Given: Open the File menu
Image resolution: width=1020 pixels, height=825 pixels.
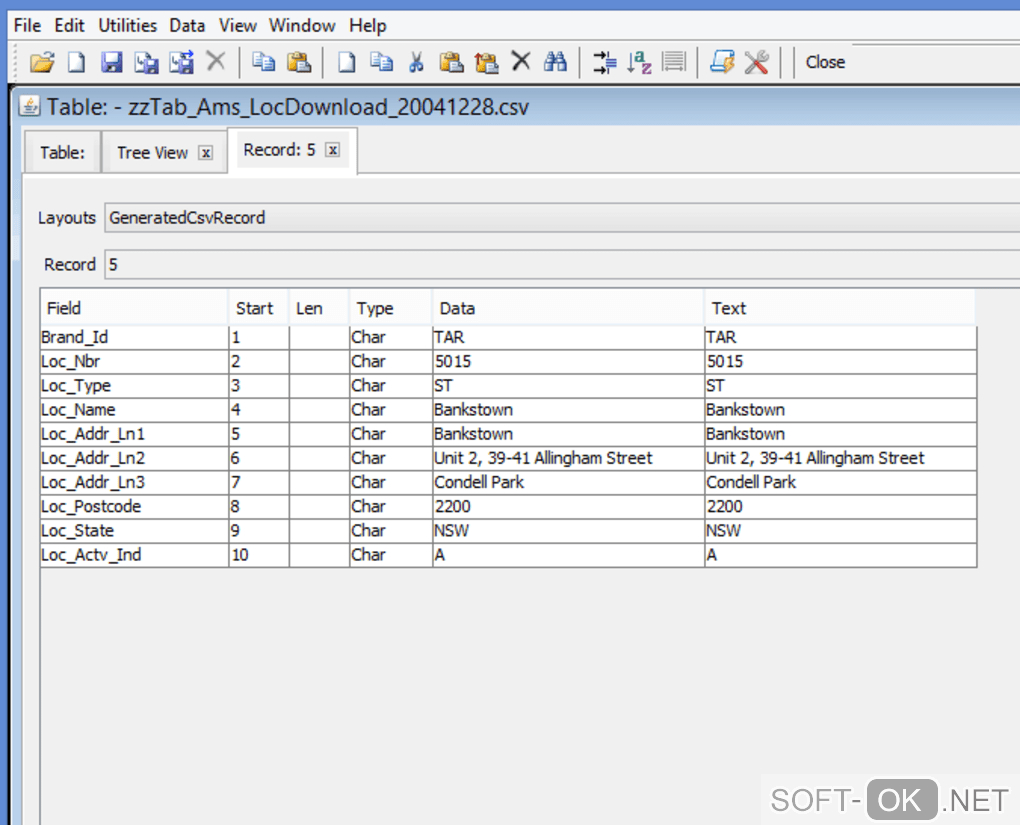Looking at the screenshot, I should tap(27, 25).
